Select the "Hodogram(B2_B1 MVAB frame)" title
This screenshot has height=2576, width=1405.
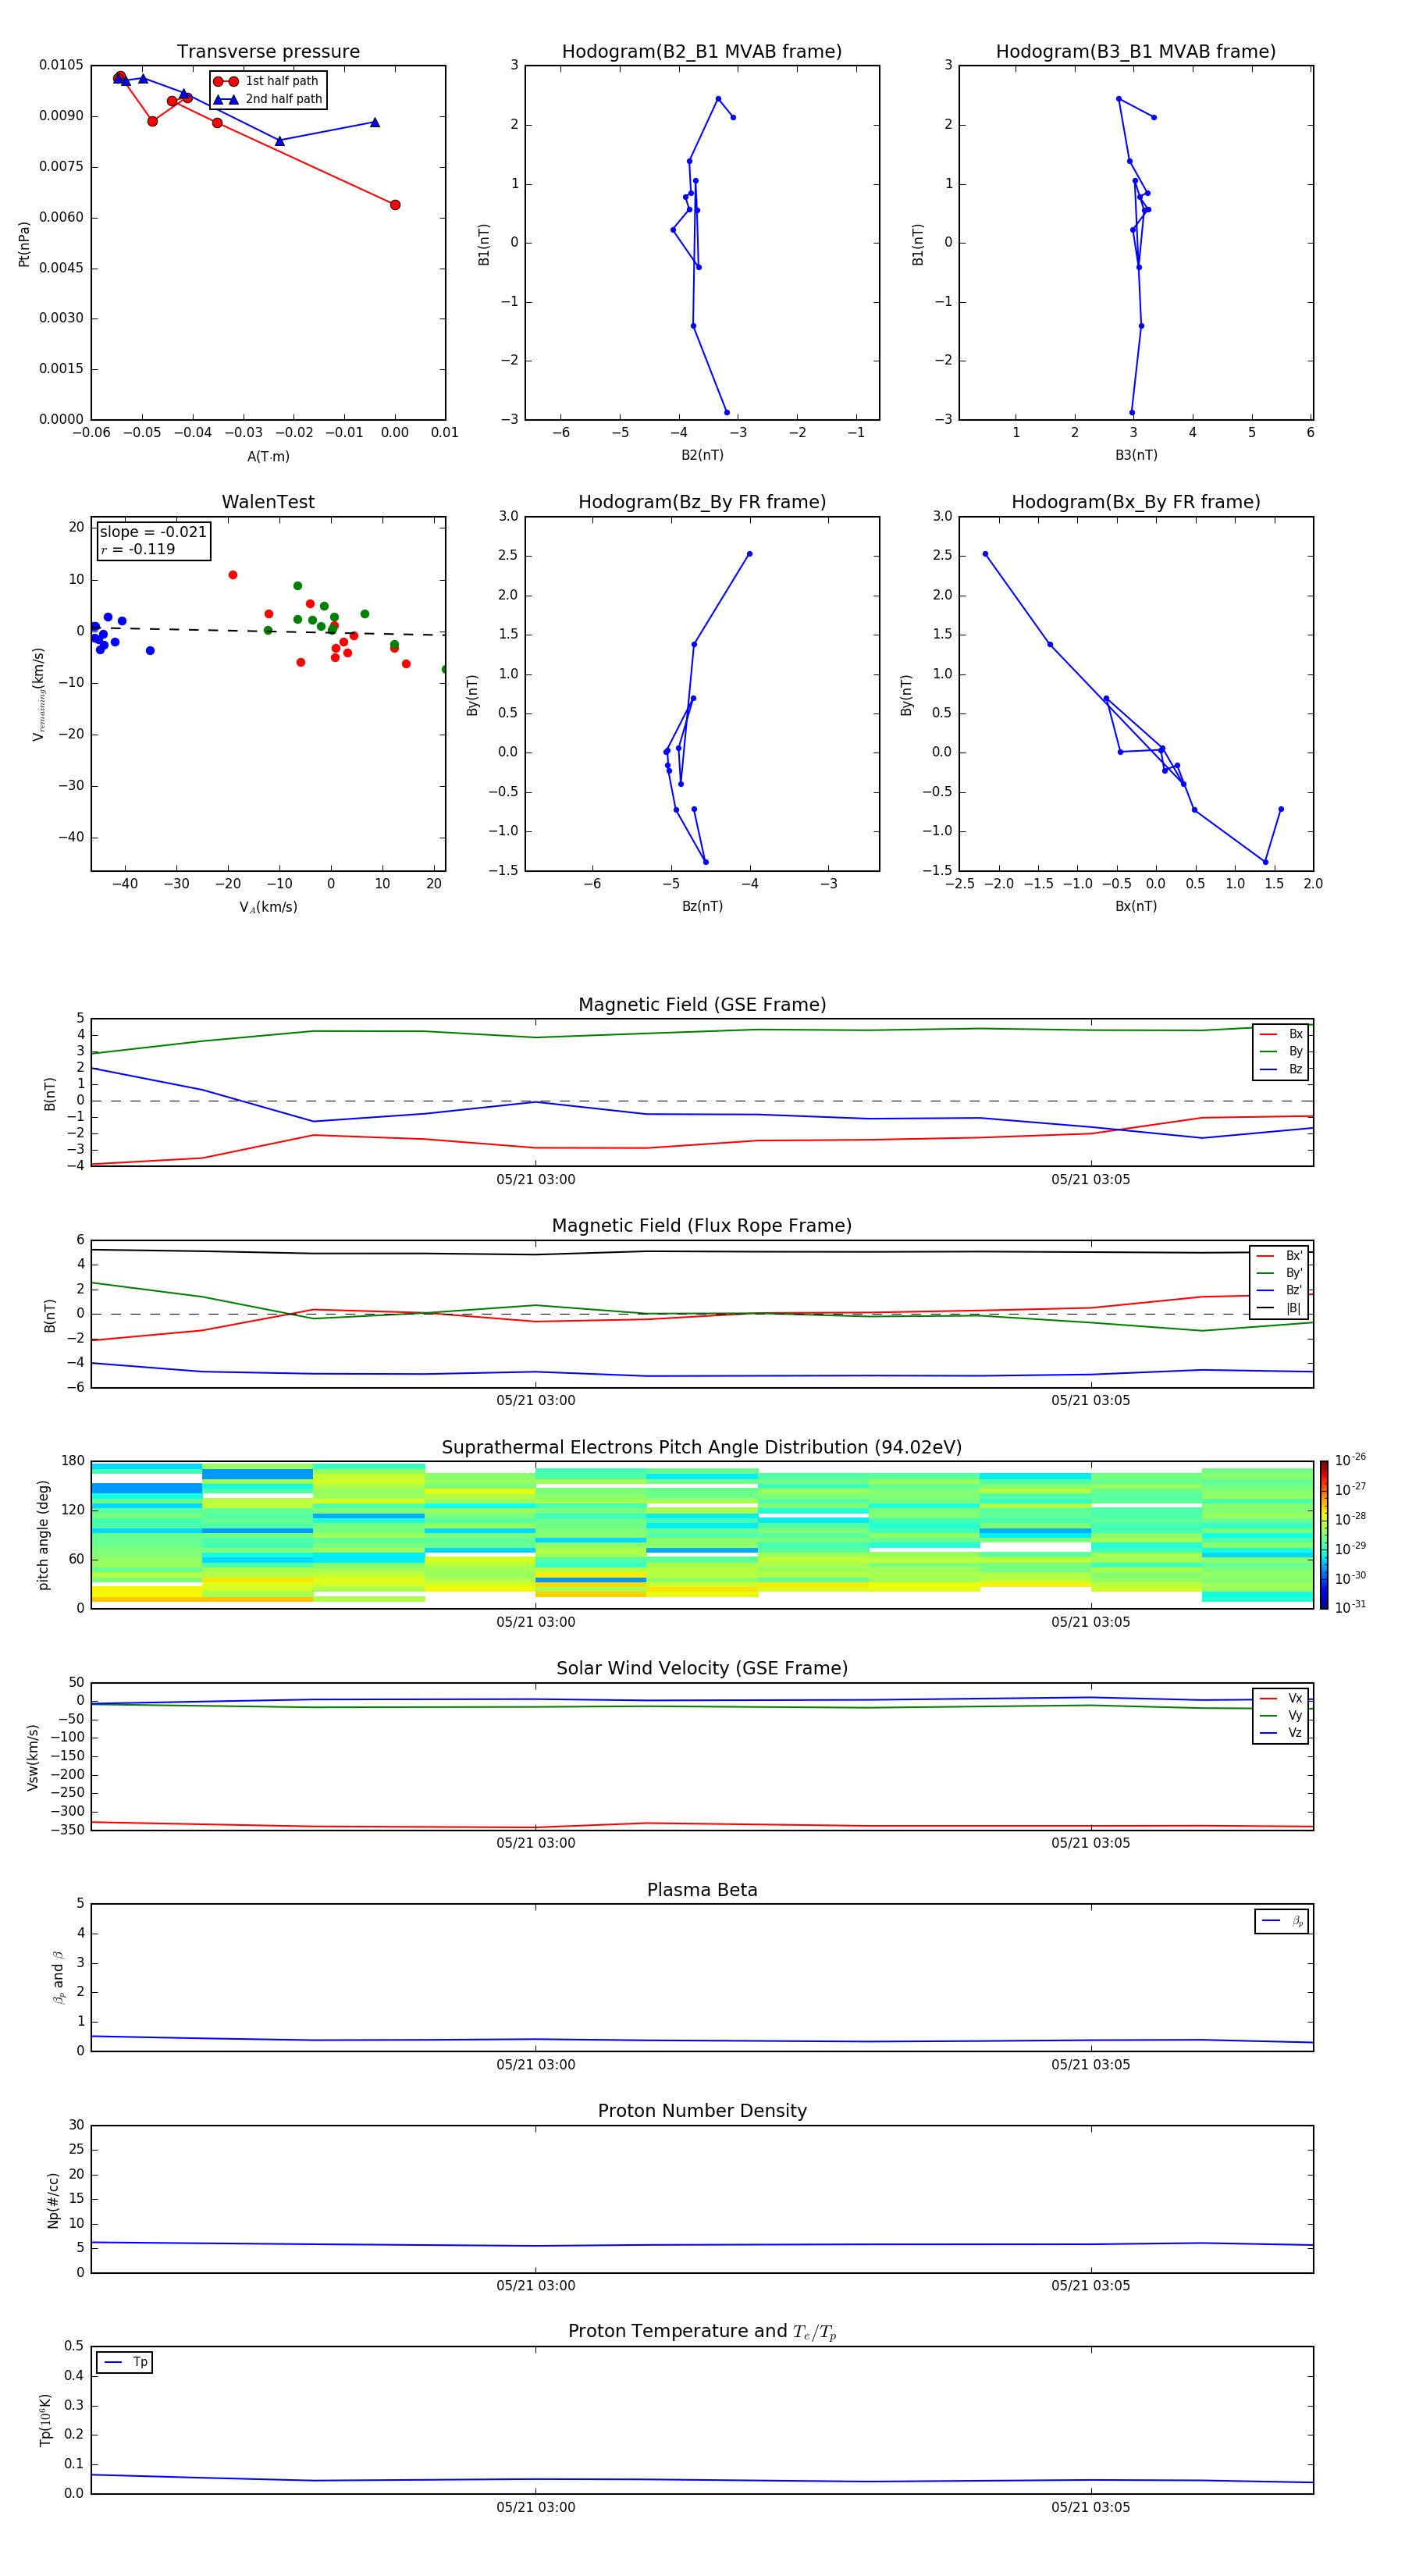pyautogui.click(x=702, y=52)
